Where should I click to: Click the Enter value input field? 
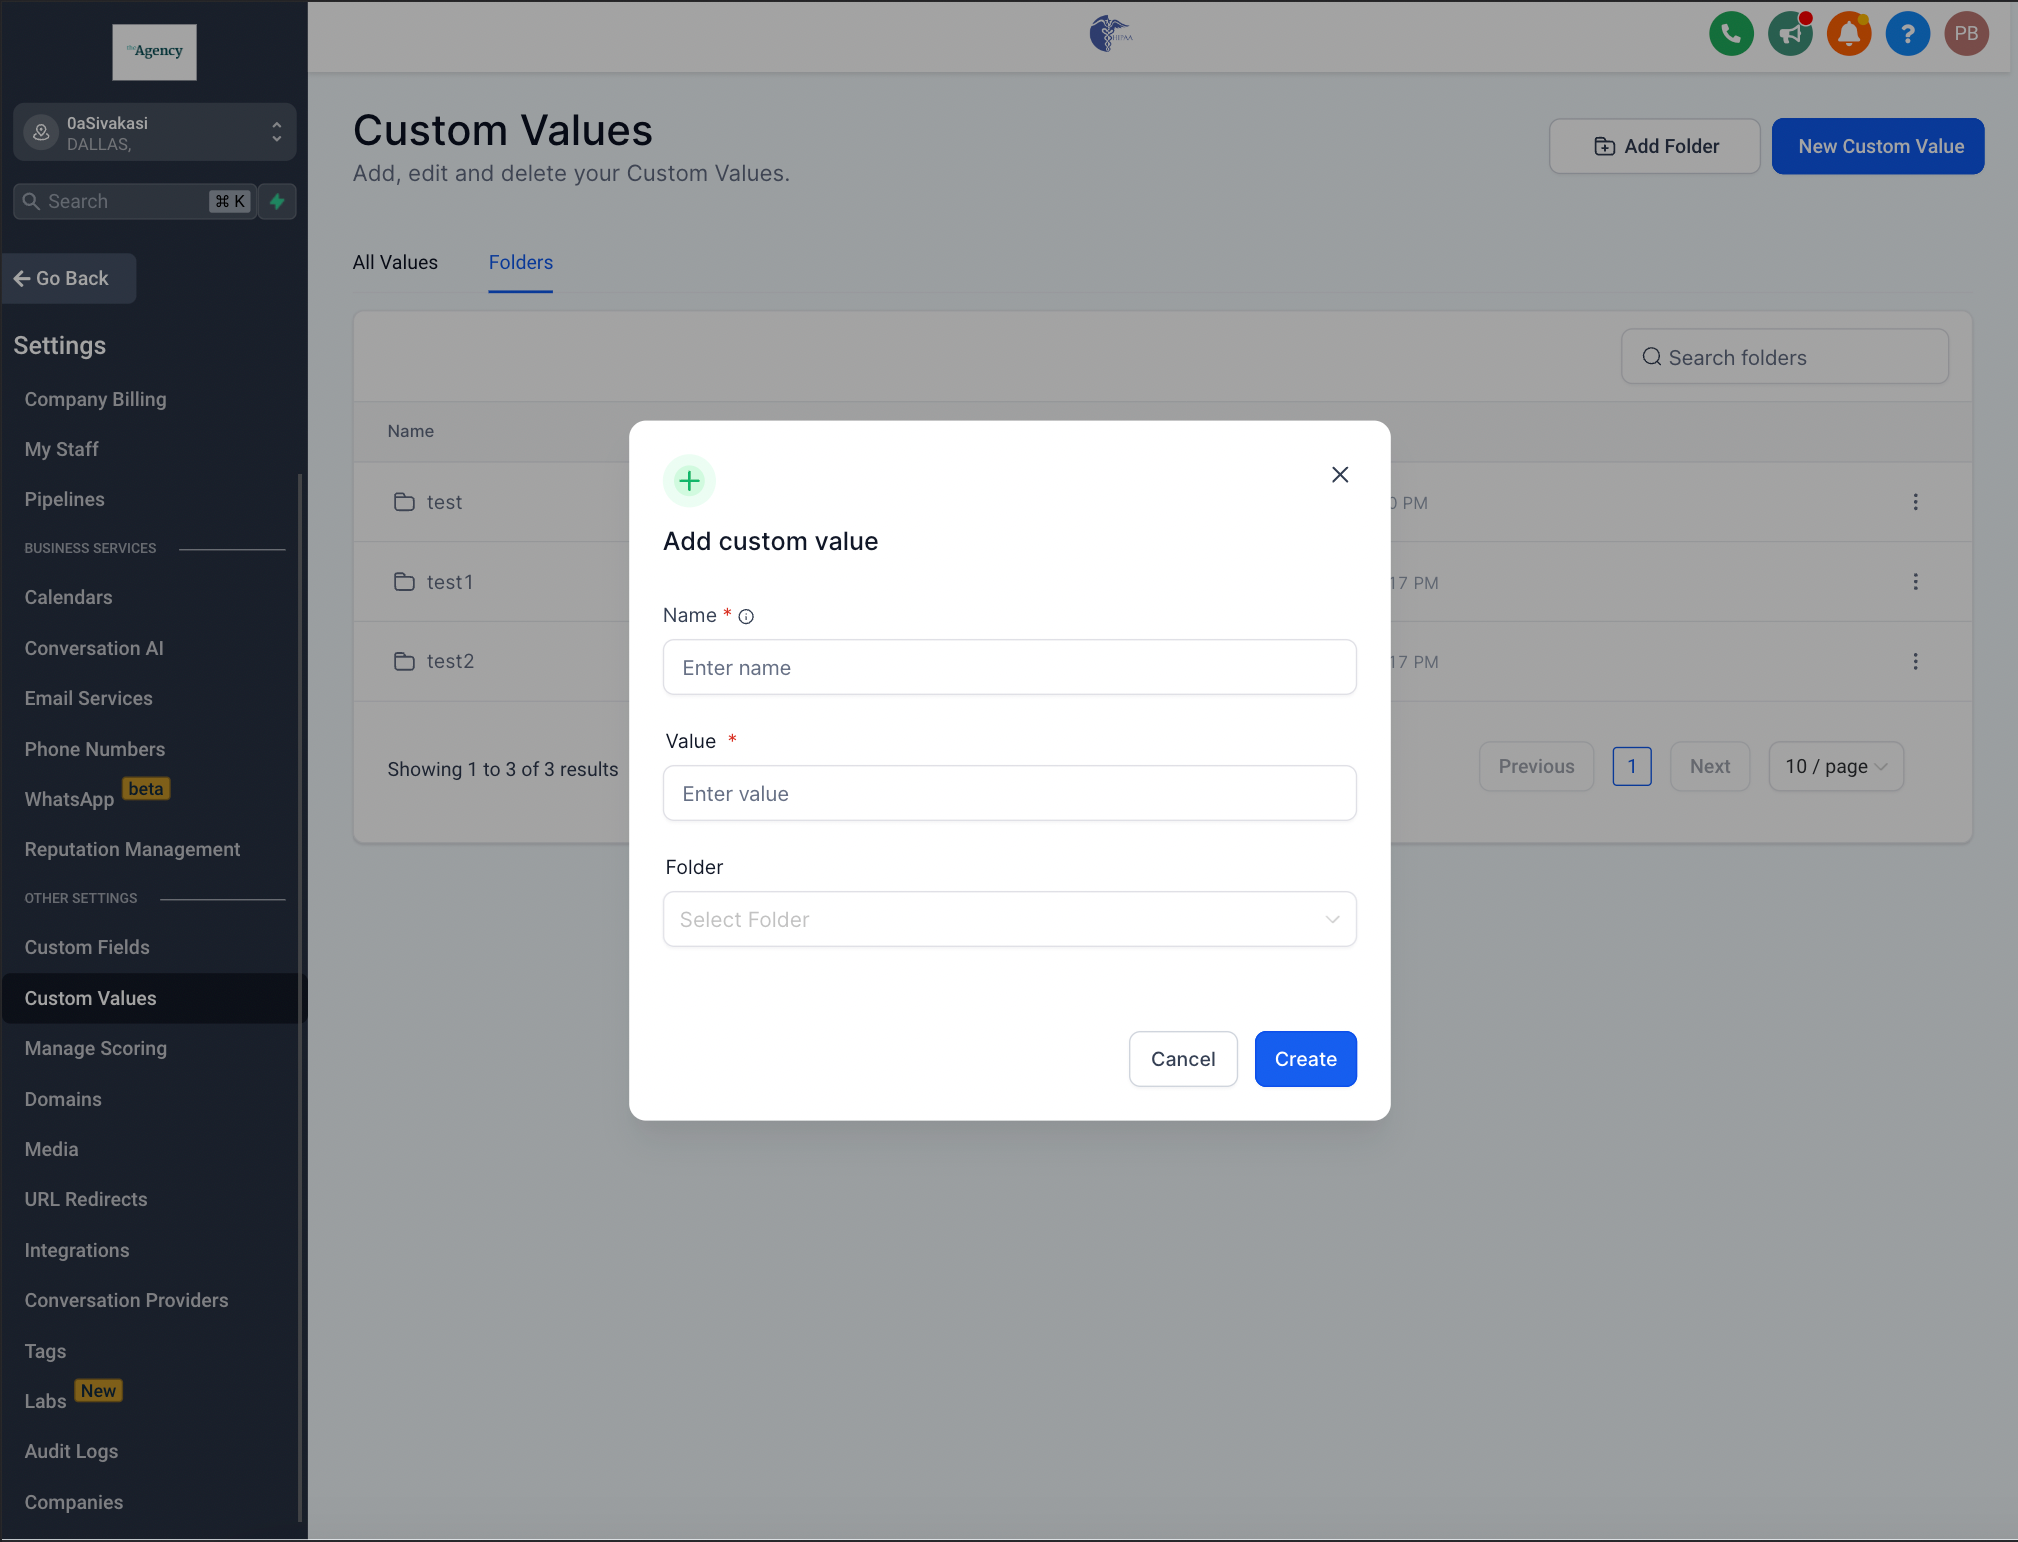(x=1009, y=794)
